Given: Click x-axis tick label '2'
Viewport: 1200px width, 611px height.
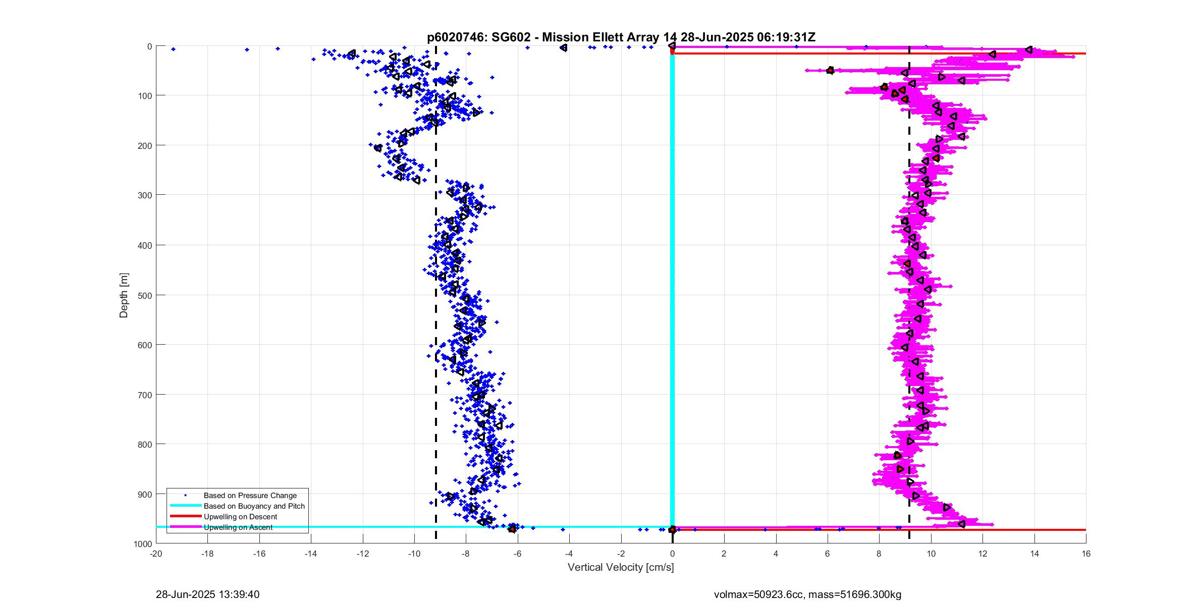Looking at the screenshot, I should [724, 553].
